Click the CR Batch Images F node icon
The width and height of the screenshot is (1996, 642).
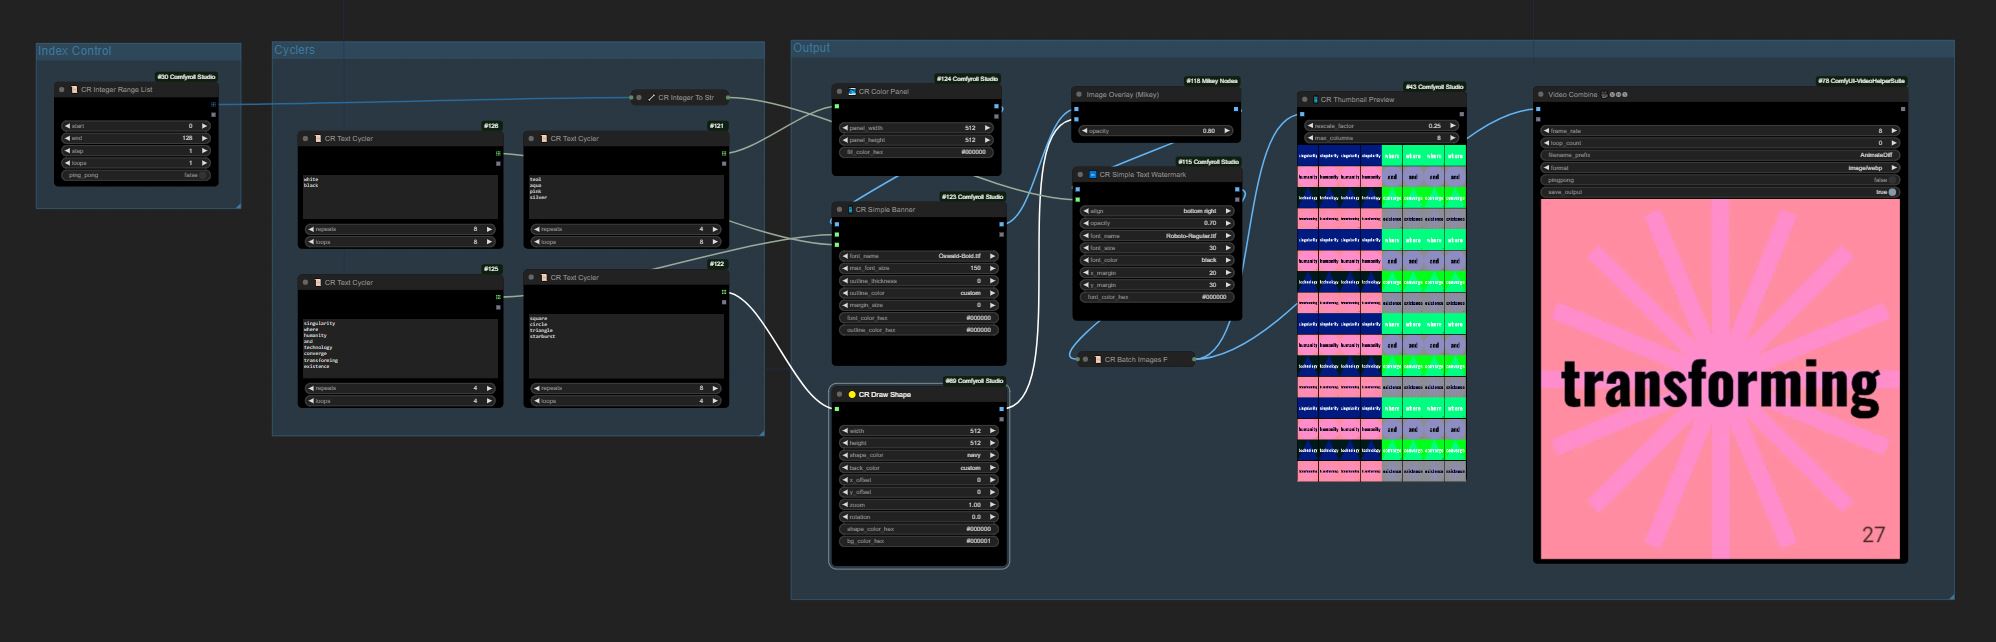1097,360
